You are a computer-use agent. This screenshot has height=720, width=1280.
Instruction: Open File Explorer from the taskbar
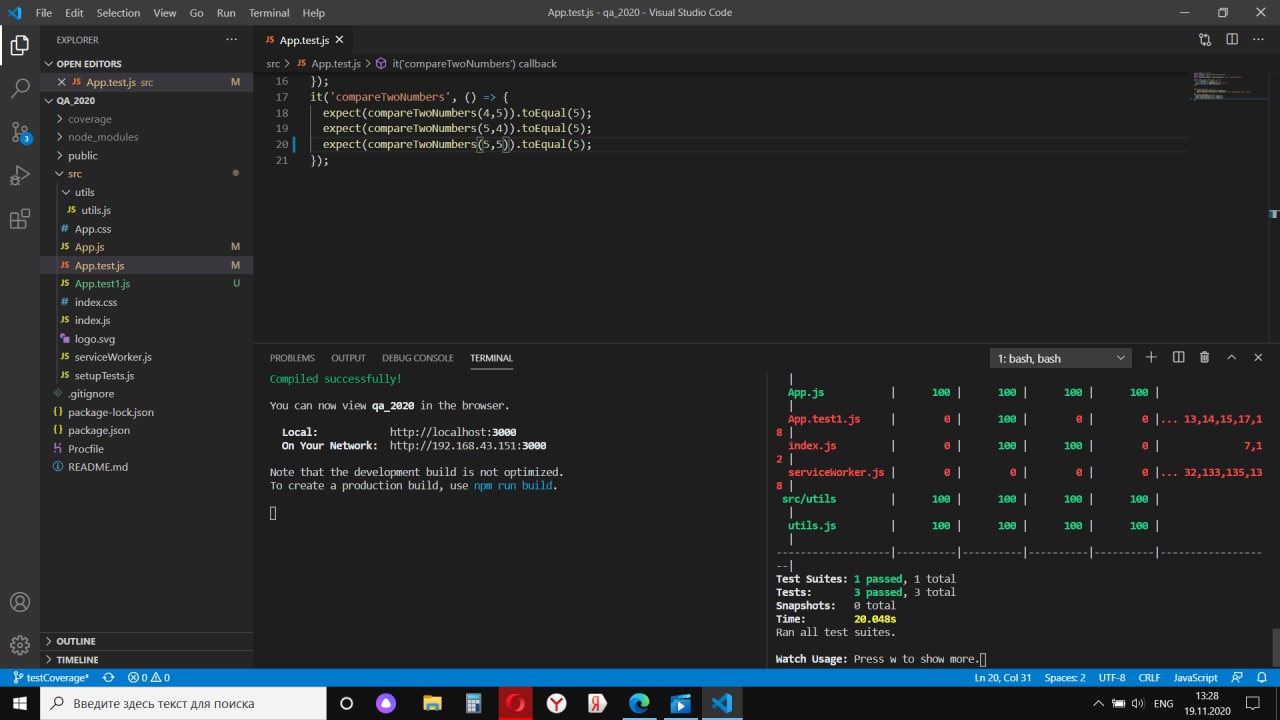point(432,703)
